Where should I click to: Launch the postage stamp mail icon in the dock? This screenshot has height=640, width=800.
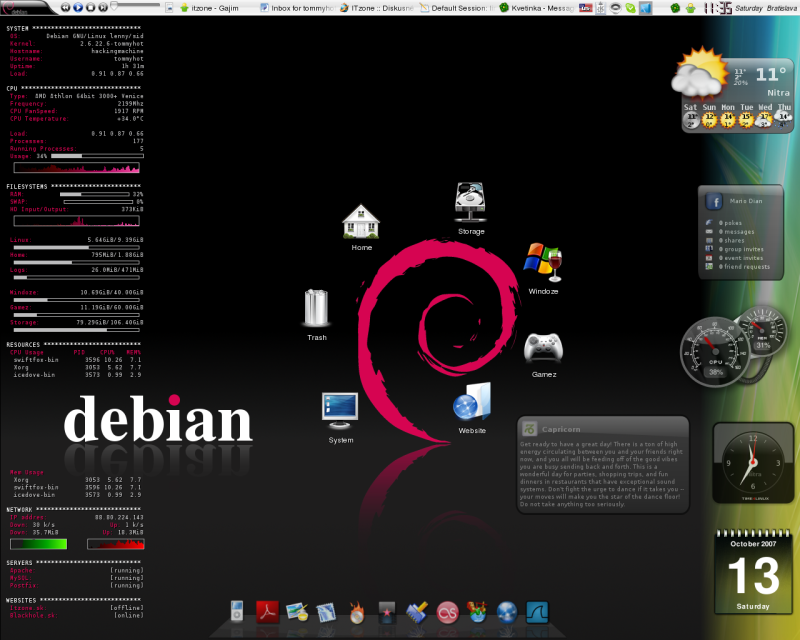327,612
